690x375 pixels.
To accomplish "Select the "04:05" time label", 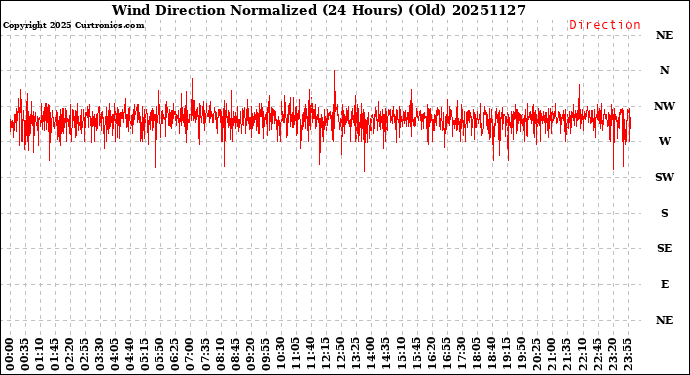I will coord(115,355).
